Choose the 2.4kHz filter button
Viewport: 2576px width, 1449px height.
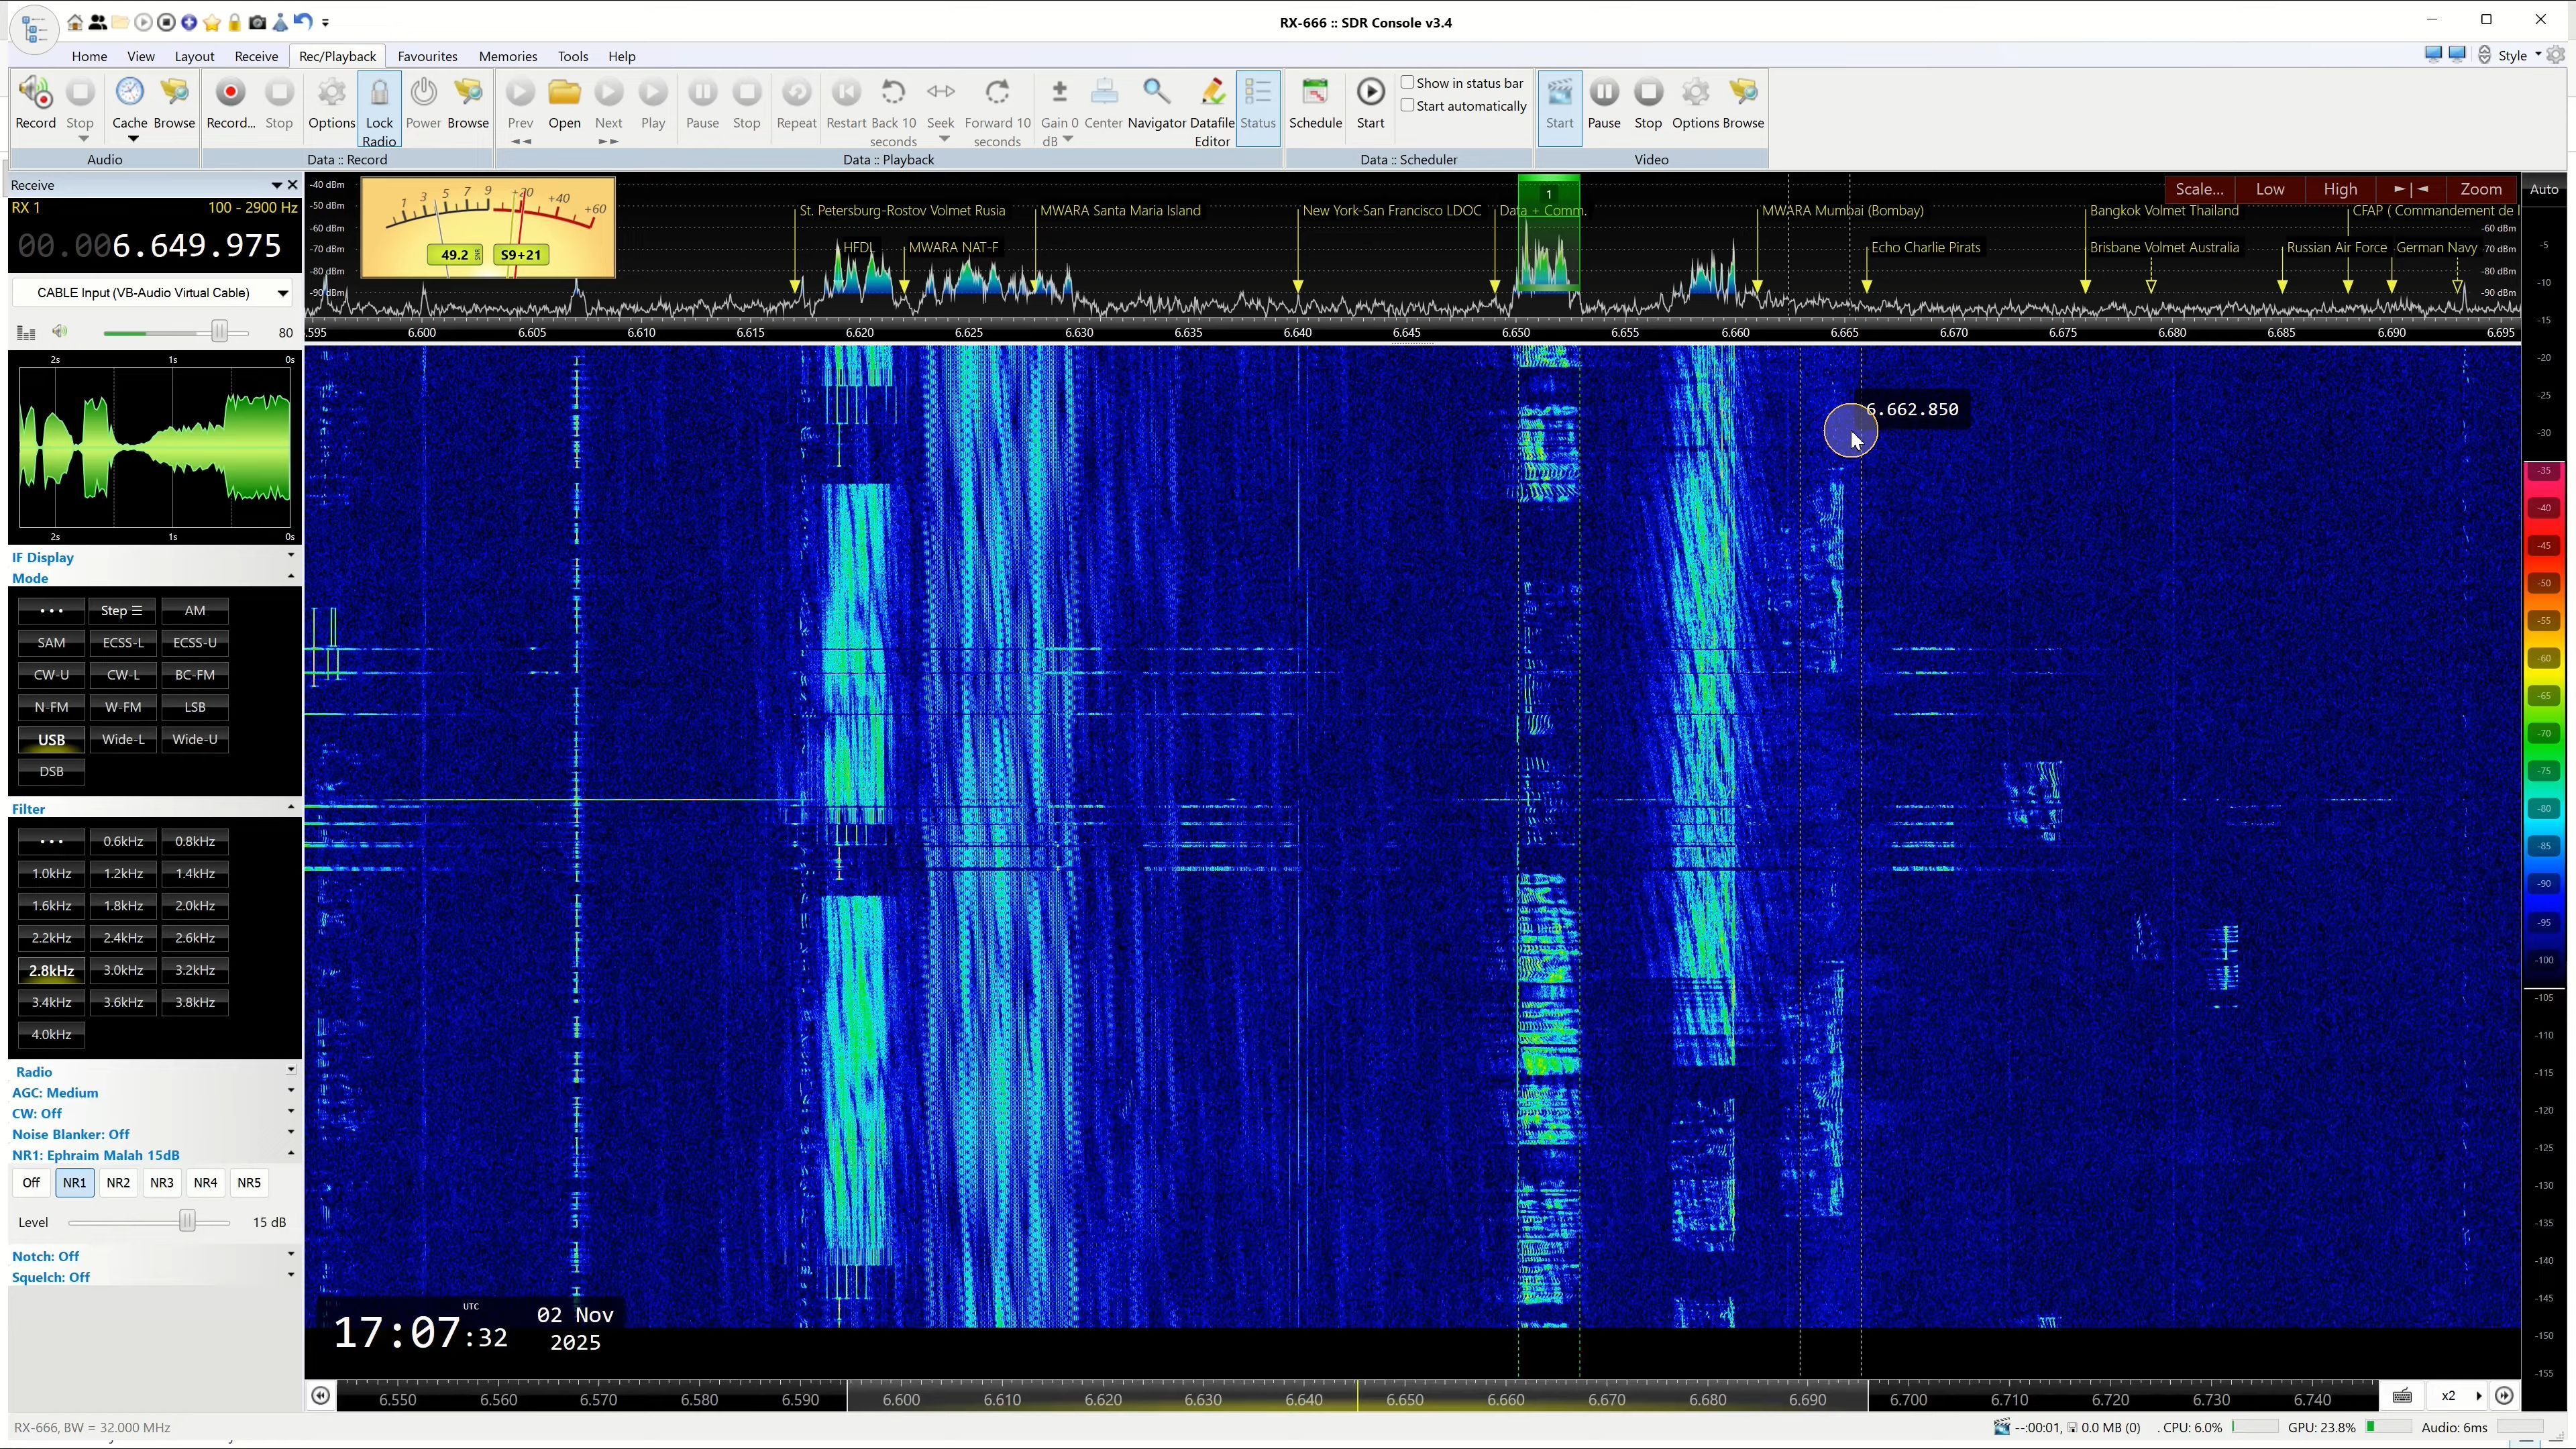pyautogui.click(x=123, y=938)
